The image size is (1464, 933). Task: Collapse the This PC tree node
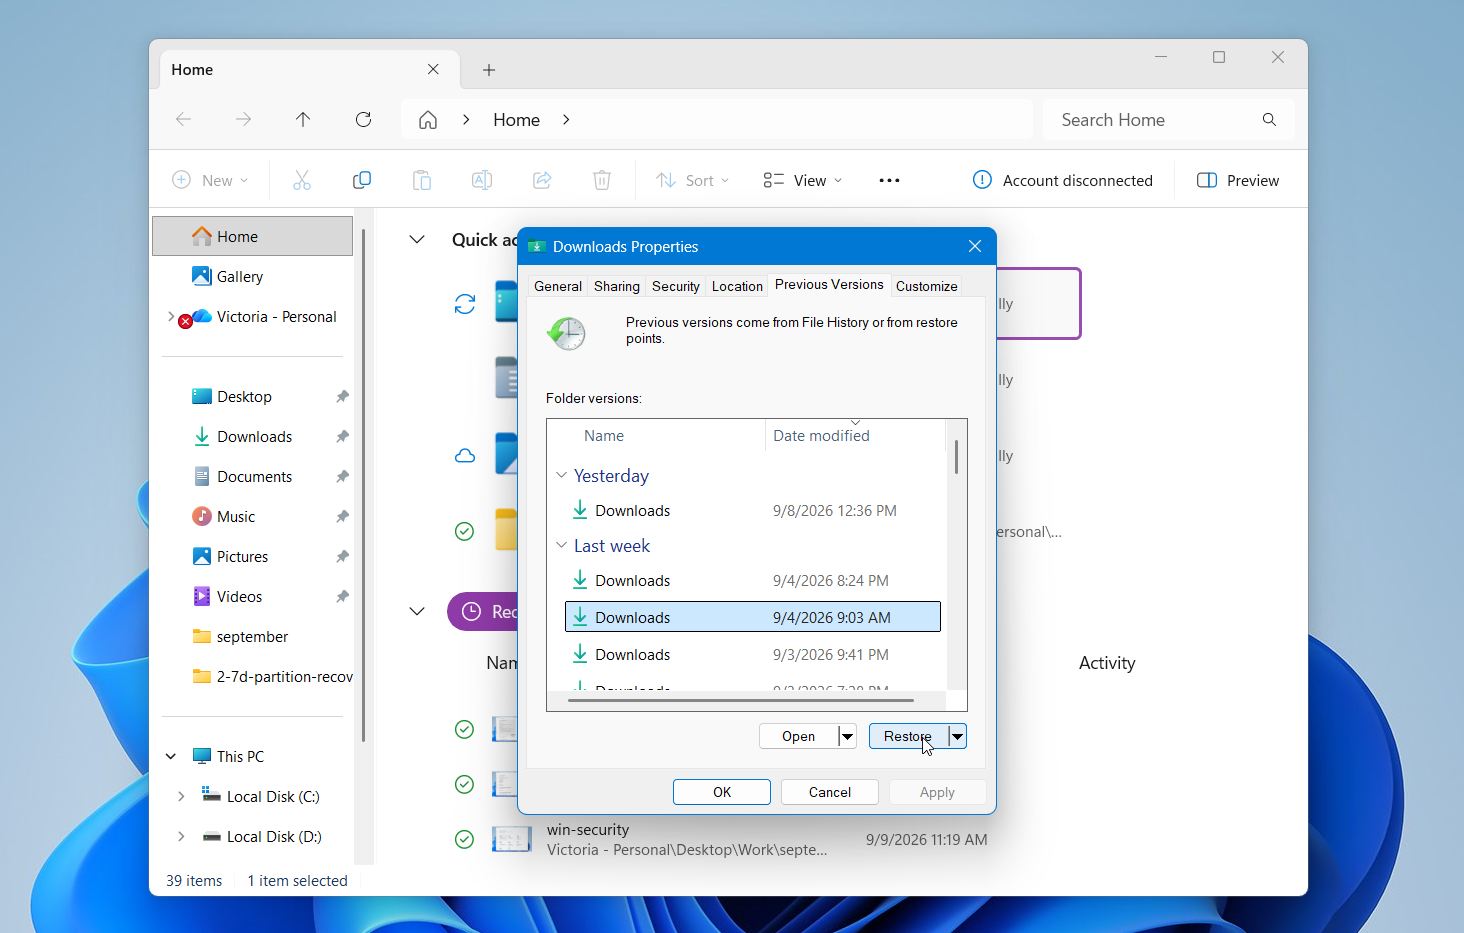(x=171, y=756)
